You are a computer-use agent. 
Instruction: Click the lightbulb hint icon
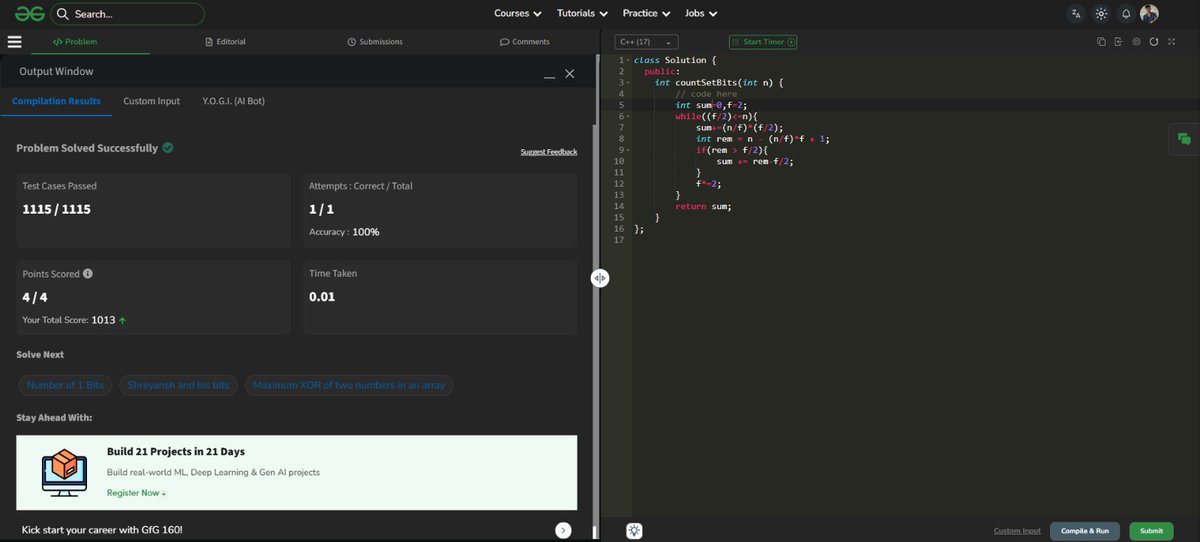tap(634, 531)
